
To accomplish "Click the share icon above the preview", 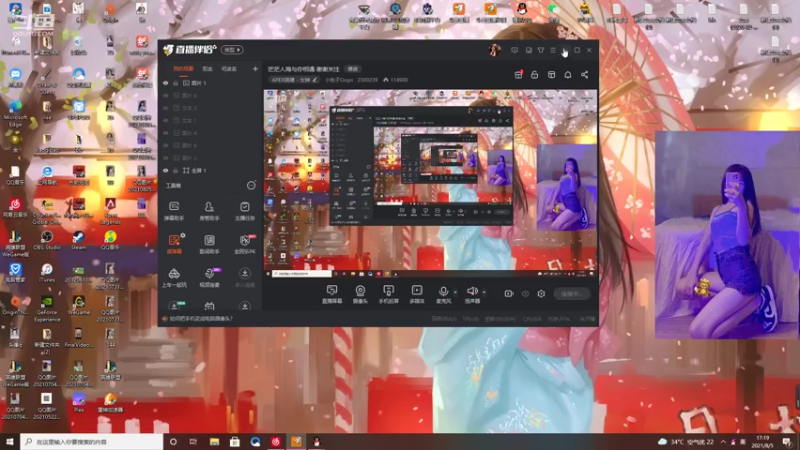I will coord(585,75).
